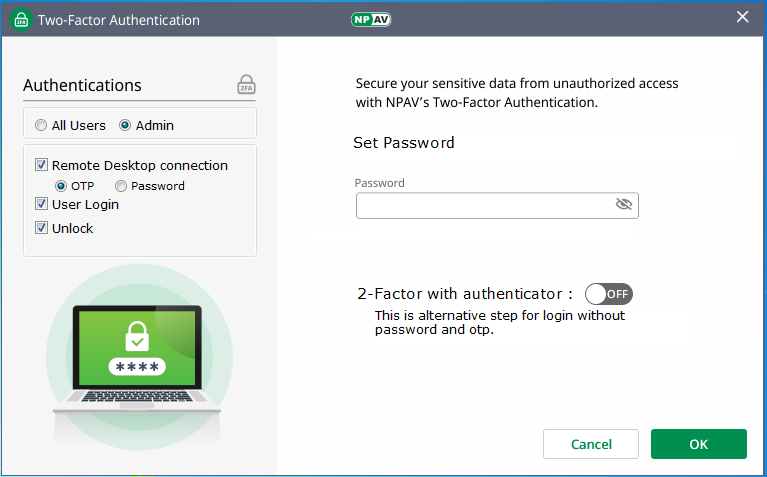Select the Admin radio button
767x477 pixels.
(x=125, y=126)
